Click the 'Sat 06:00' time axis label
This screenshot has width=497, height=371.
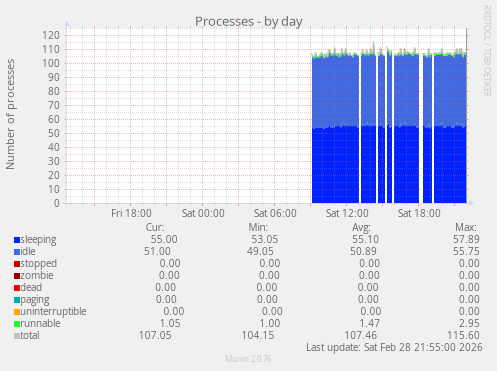(x=275, y=213)
